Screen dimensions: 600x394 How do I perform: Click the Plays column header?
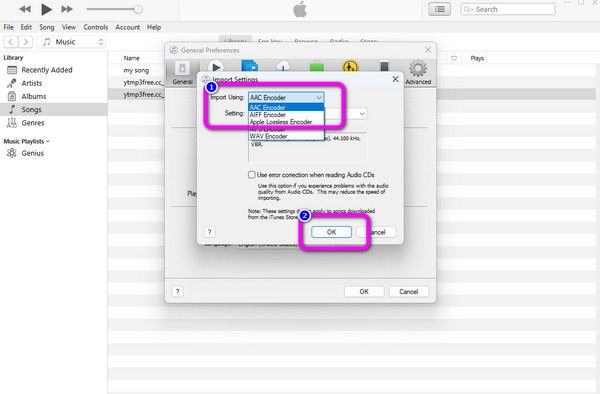click(477, 58)
